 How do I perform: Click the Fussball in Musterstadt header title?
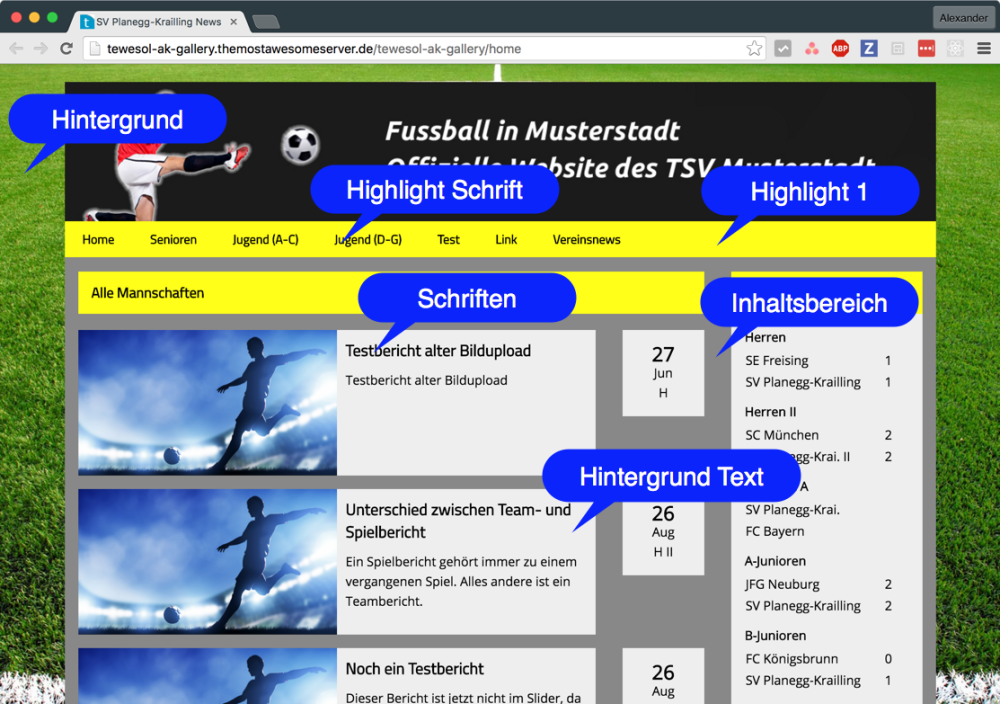click(x=533, y=131)
